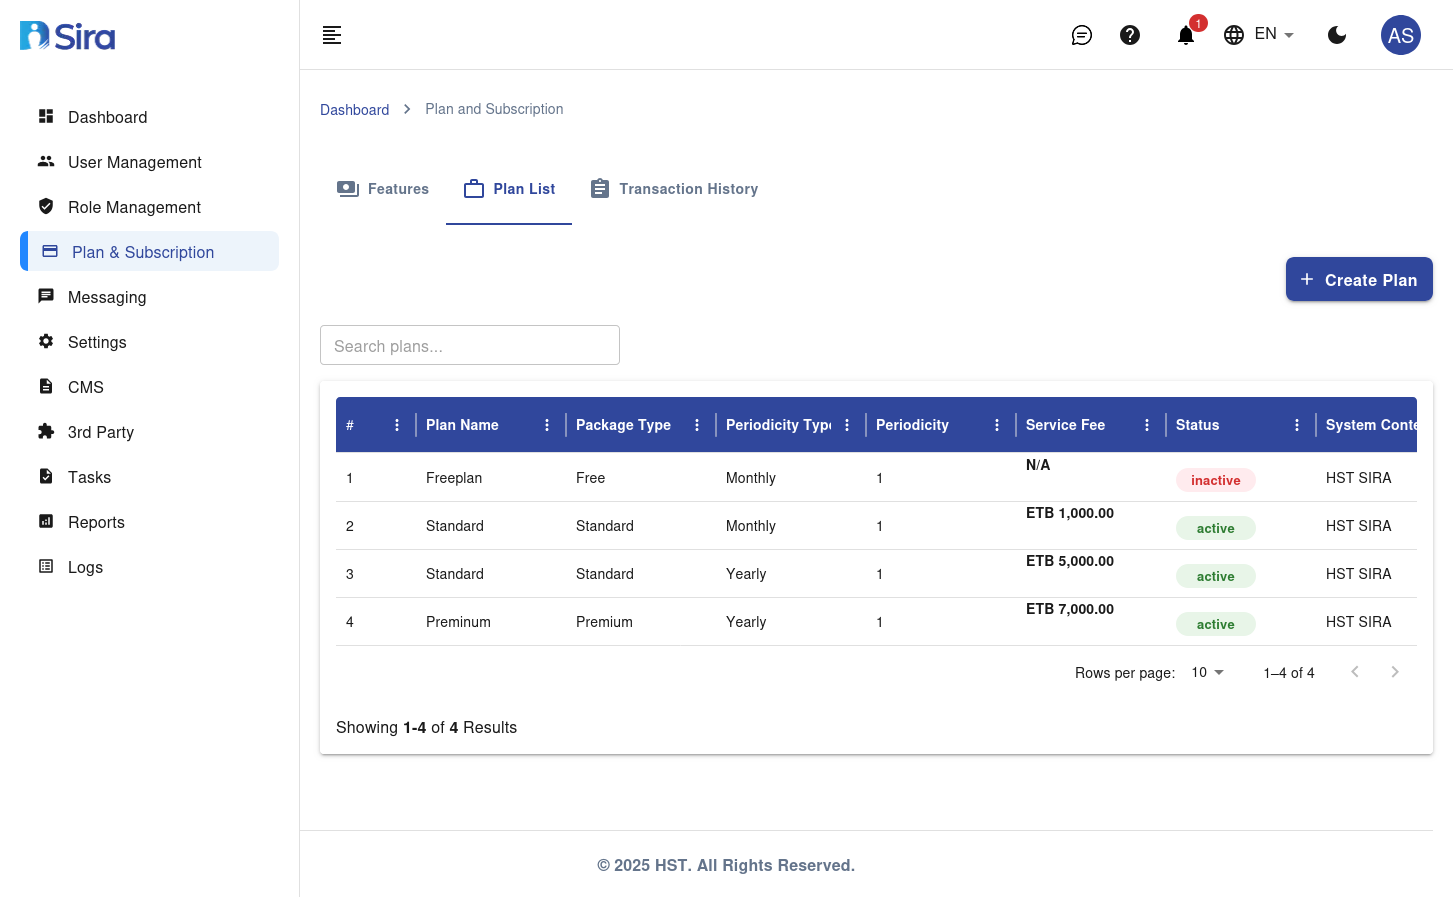
Task: Collapse the sidebar with the hamburger icon
Action: 331,34
